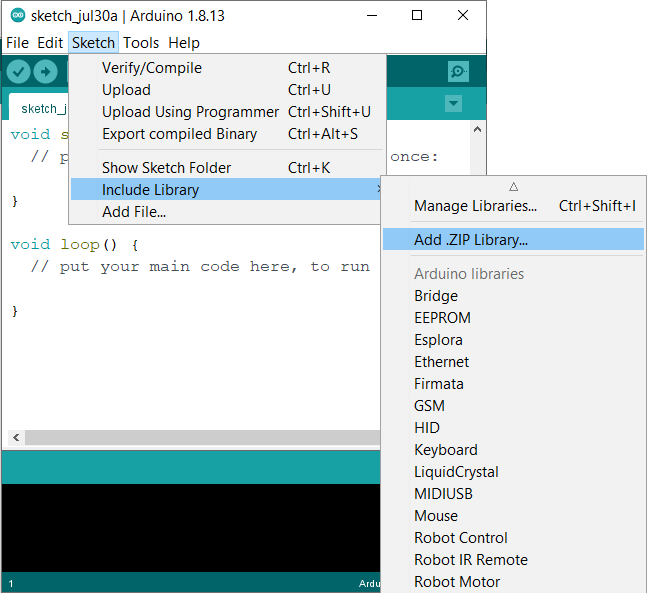Click the 'put your main code here' comment
647x593 pixels.
(x=200, y=267)
